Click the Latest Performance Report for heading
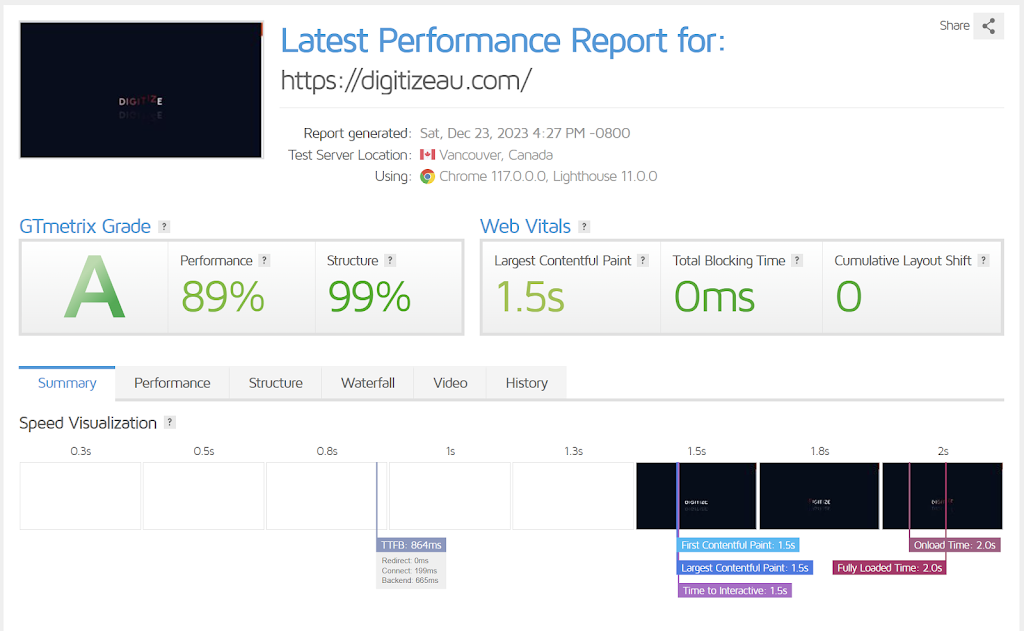 [503, 40]
